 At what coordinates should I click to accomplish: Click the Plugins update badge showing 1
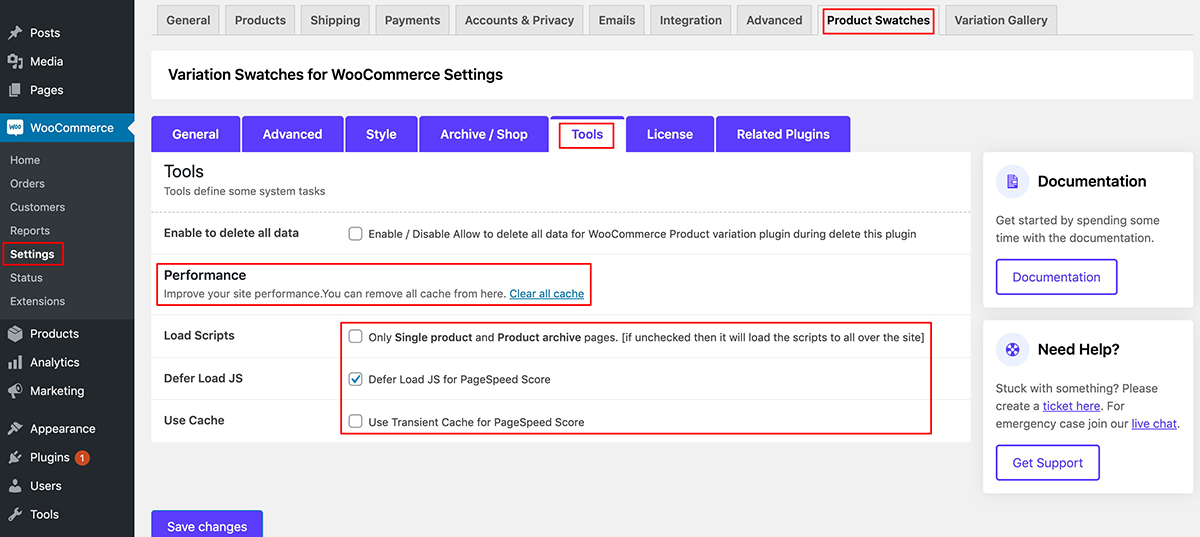pos(82,458)
